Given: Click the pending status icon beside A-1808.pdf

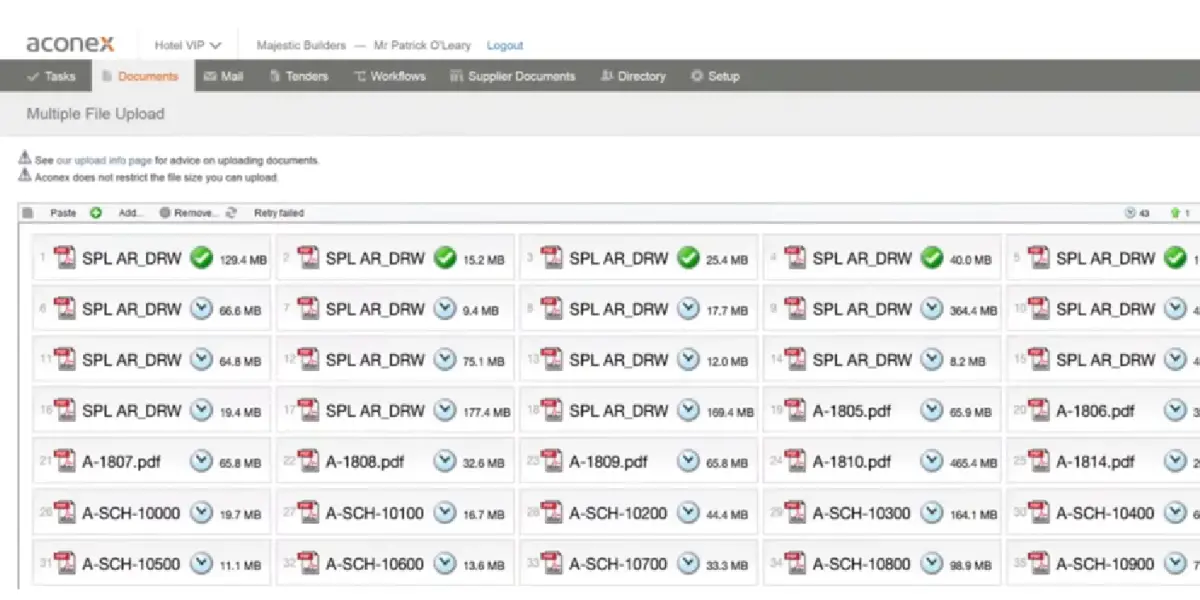Looking at the screenshot, I should (x=445, y=461).
